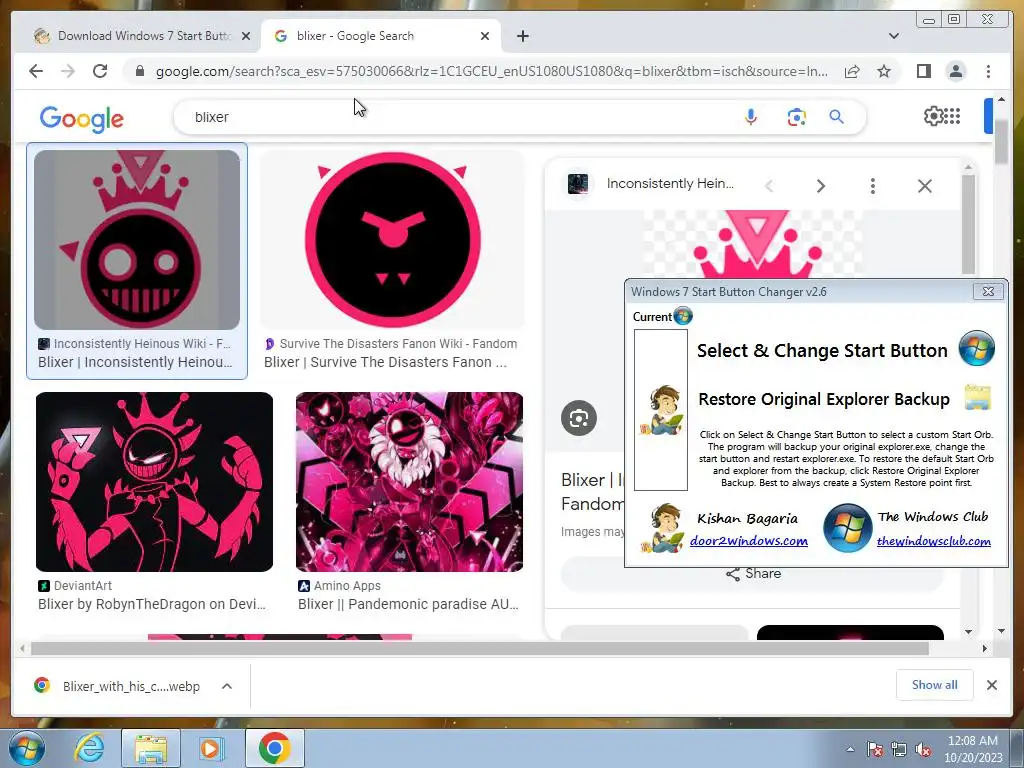Open Windows Explorer from the taskbar
The image size is (1024, 768).
tap(151, 748)
